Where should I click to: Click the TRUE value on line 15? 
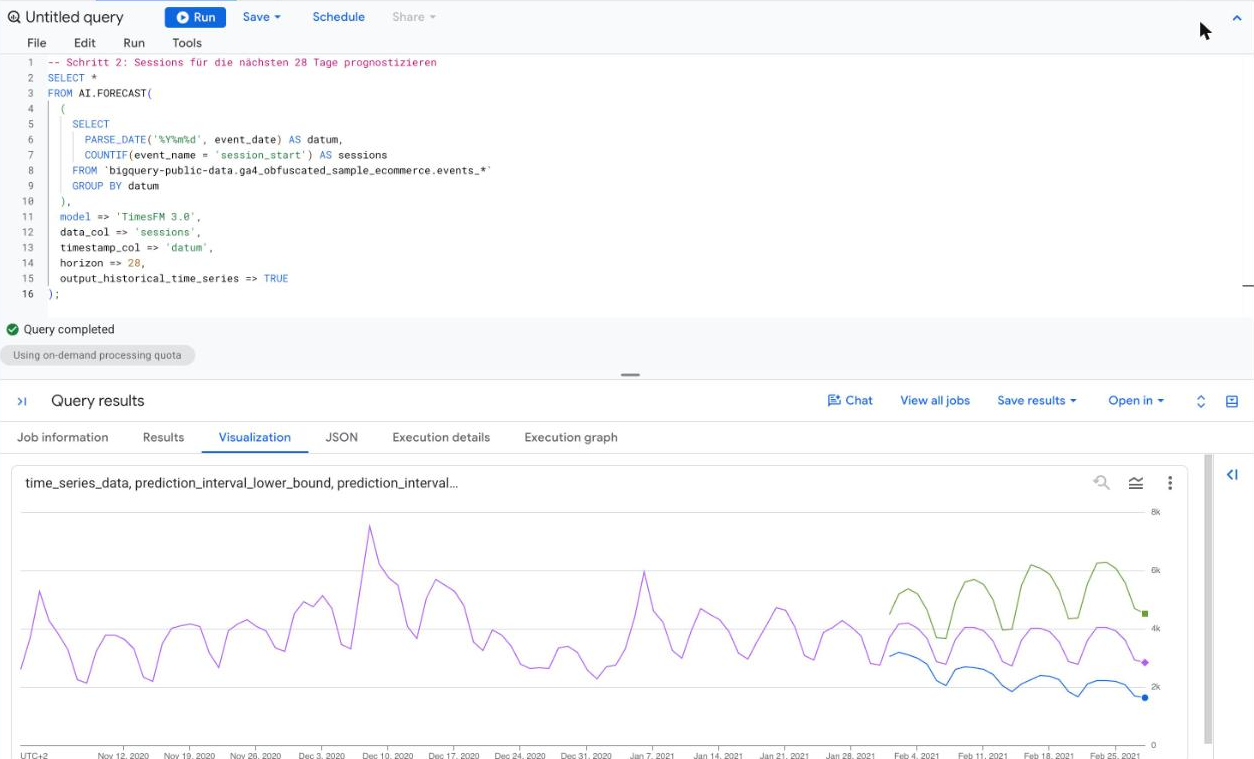[x=276, y=279]
